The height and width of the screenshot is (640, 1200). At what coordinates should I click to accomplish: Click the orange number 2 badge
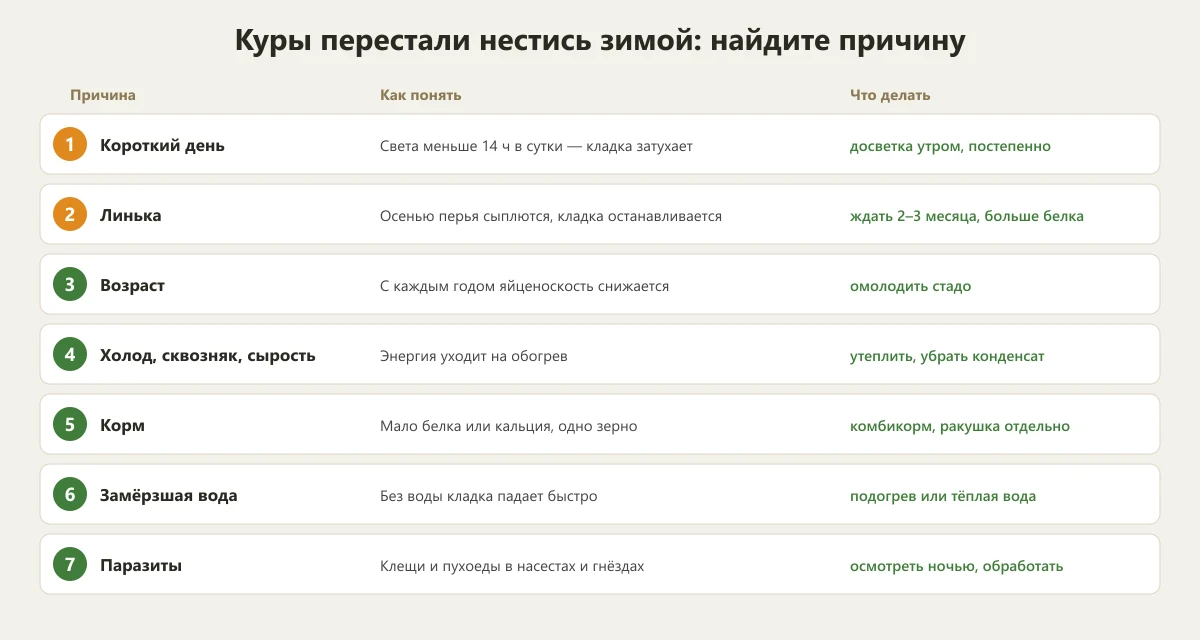pos(70,215)
